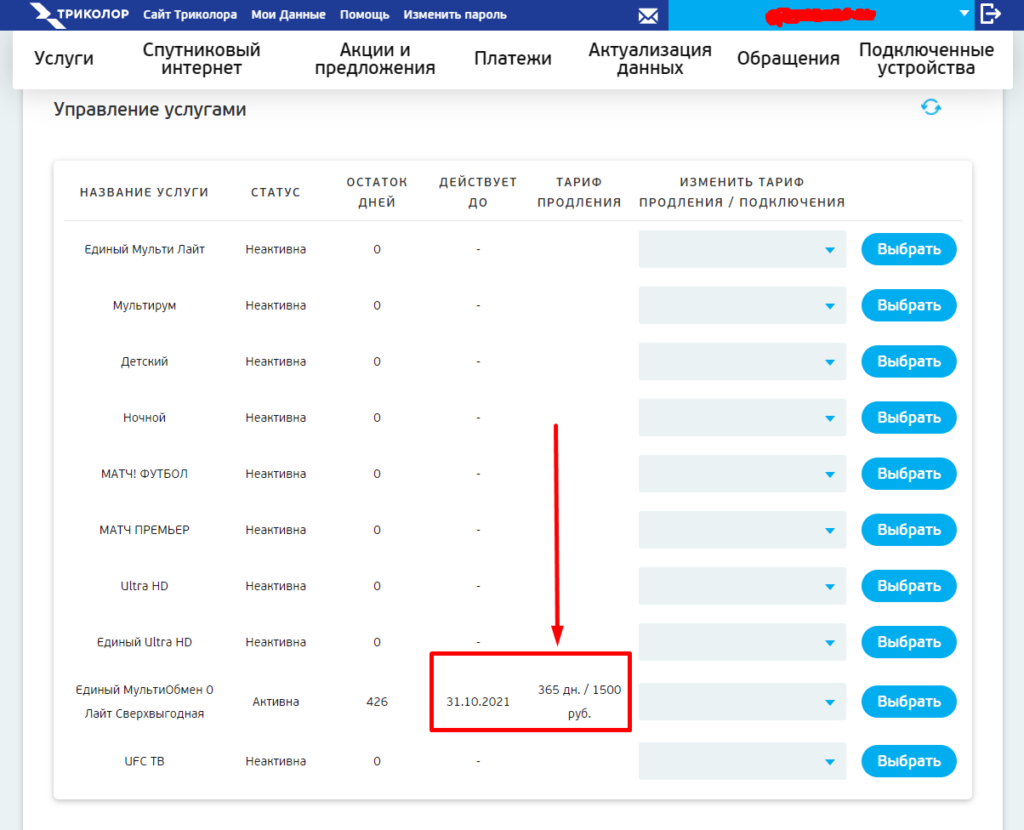Switch to Подключенные устройства tab
The width and height of the screenshot is (1024, 830).
[926, 59]
